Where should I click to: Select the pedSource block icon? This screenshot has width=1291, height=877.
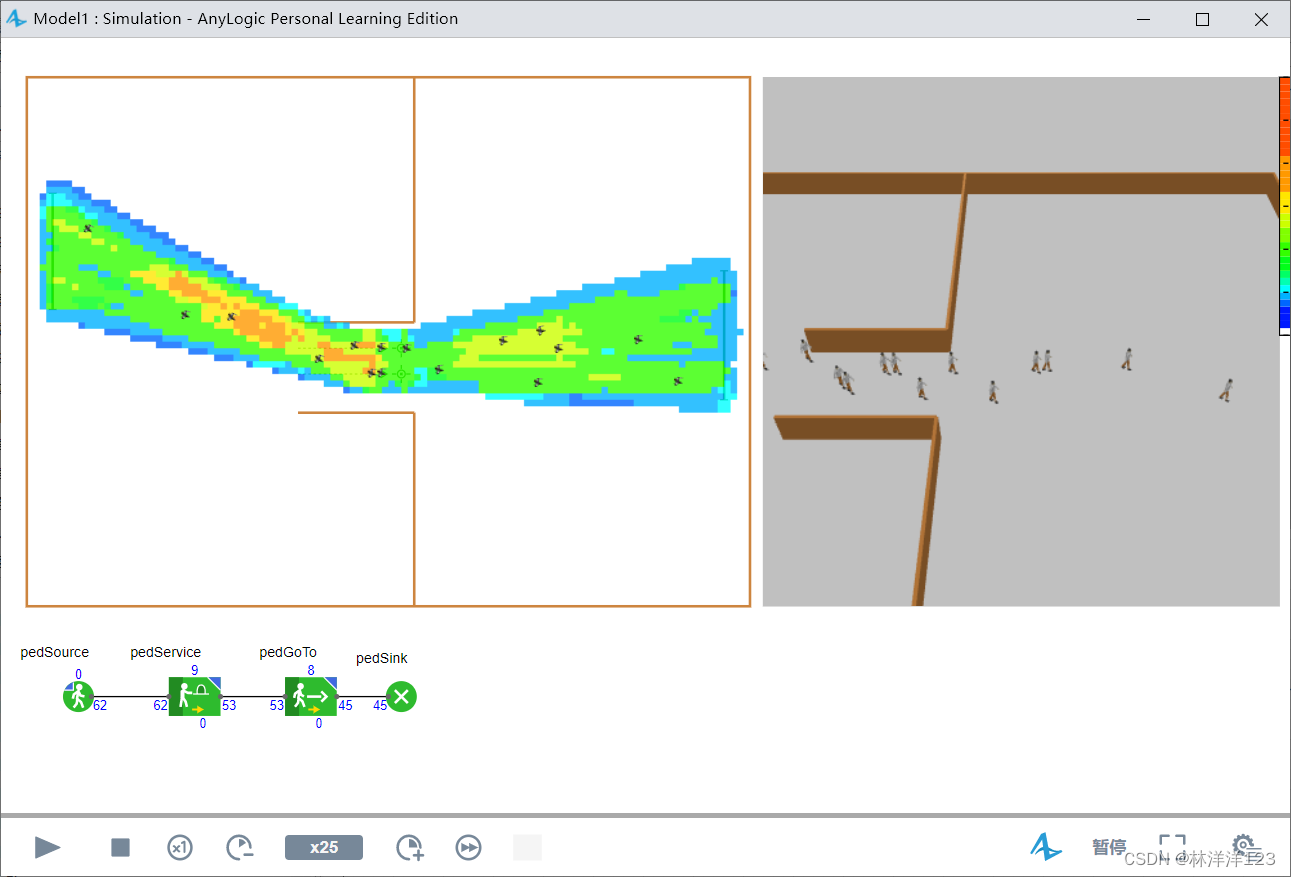point(78,696)
